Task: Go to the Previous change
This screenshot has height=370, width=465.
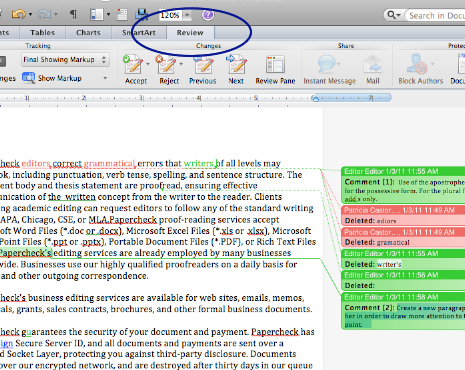Action: [x=203, y=70]
